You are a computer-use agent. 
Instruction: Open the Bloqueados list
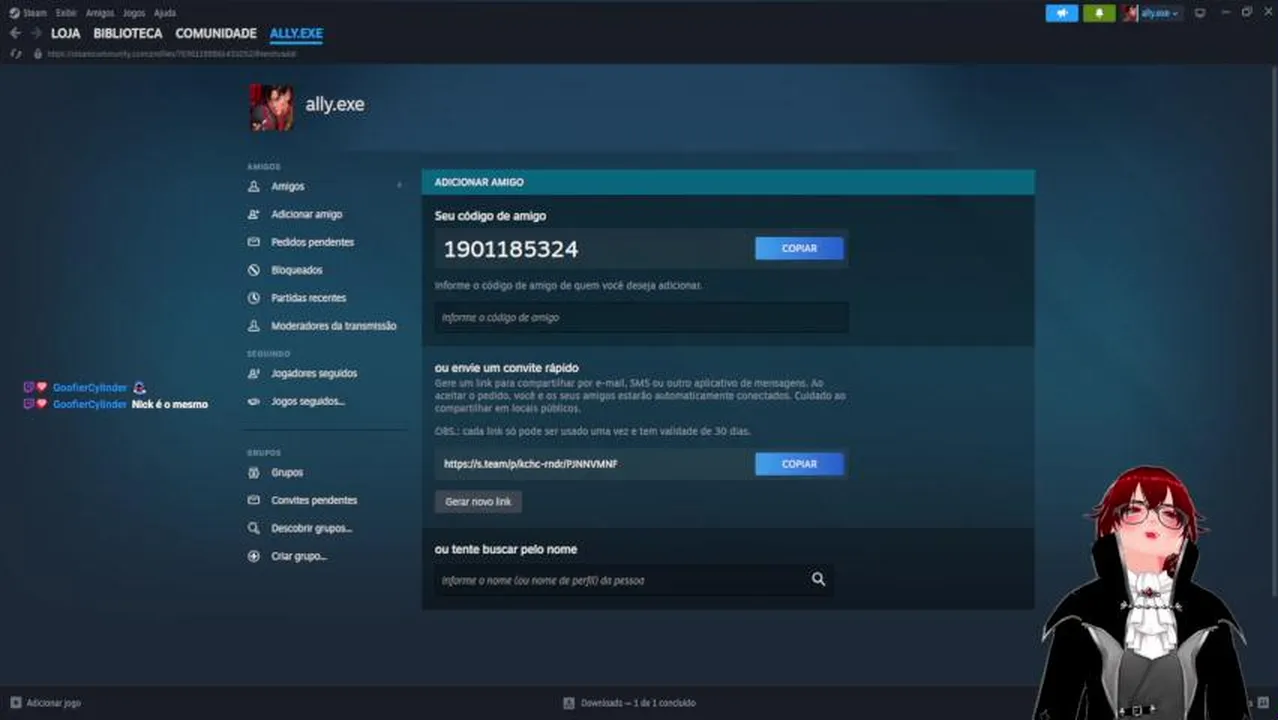tap(297, 270)
